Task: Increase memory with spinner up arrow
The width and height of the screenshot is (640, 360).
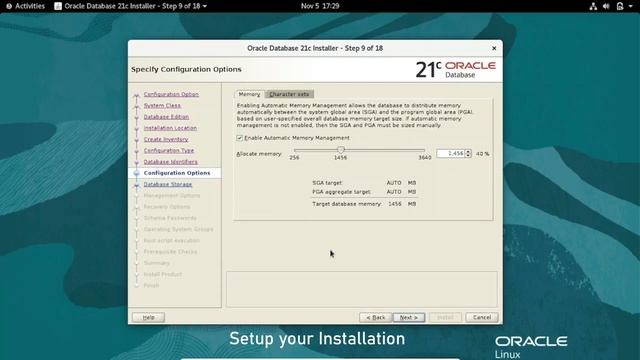Action: (468, 151)
